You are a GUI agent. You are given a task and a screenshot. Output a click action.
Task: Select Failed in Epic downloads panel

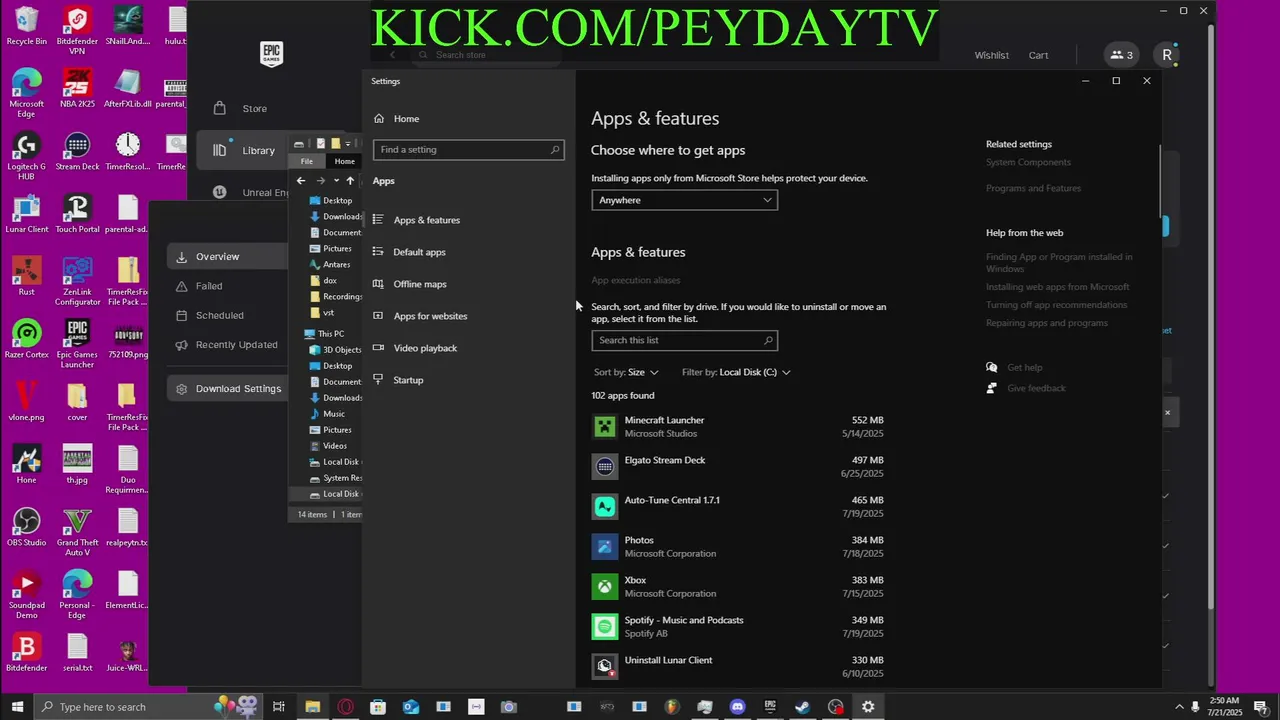tap(209, 286)
